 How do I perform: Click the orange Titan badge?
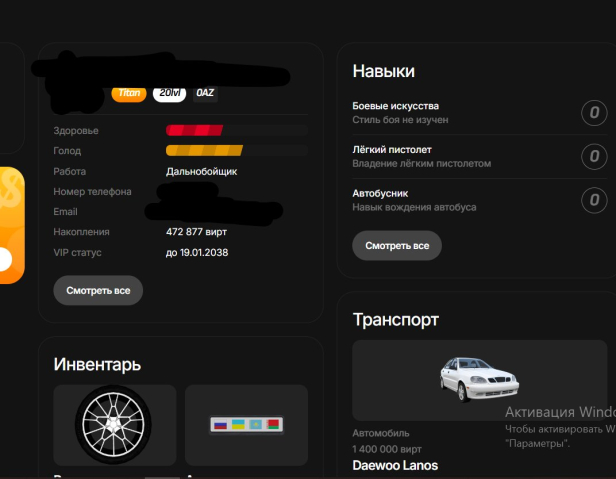coord(129,93)
